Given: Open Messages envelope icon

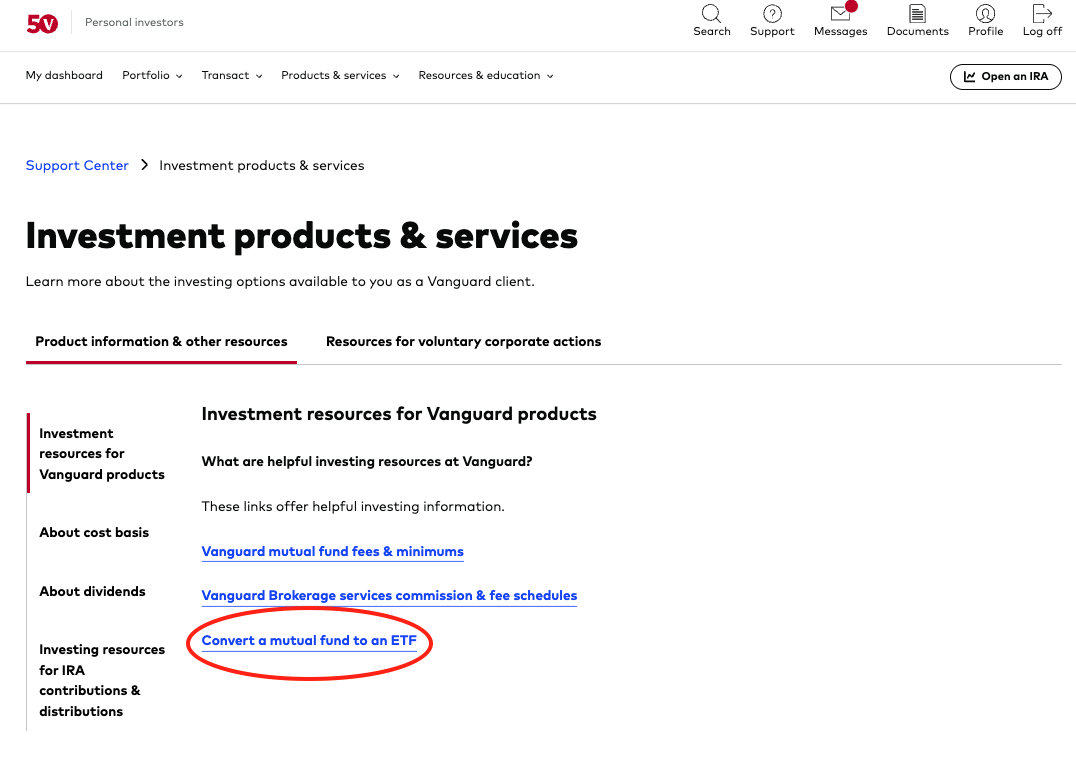Looking at the screenshot, I should 840,13.
